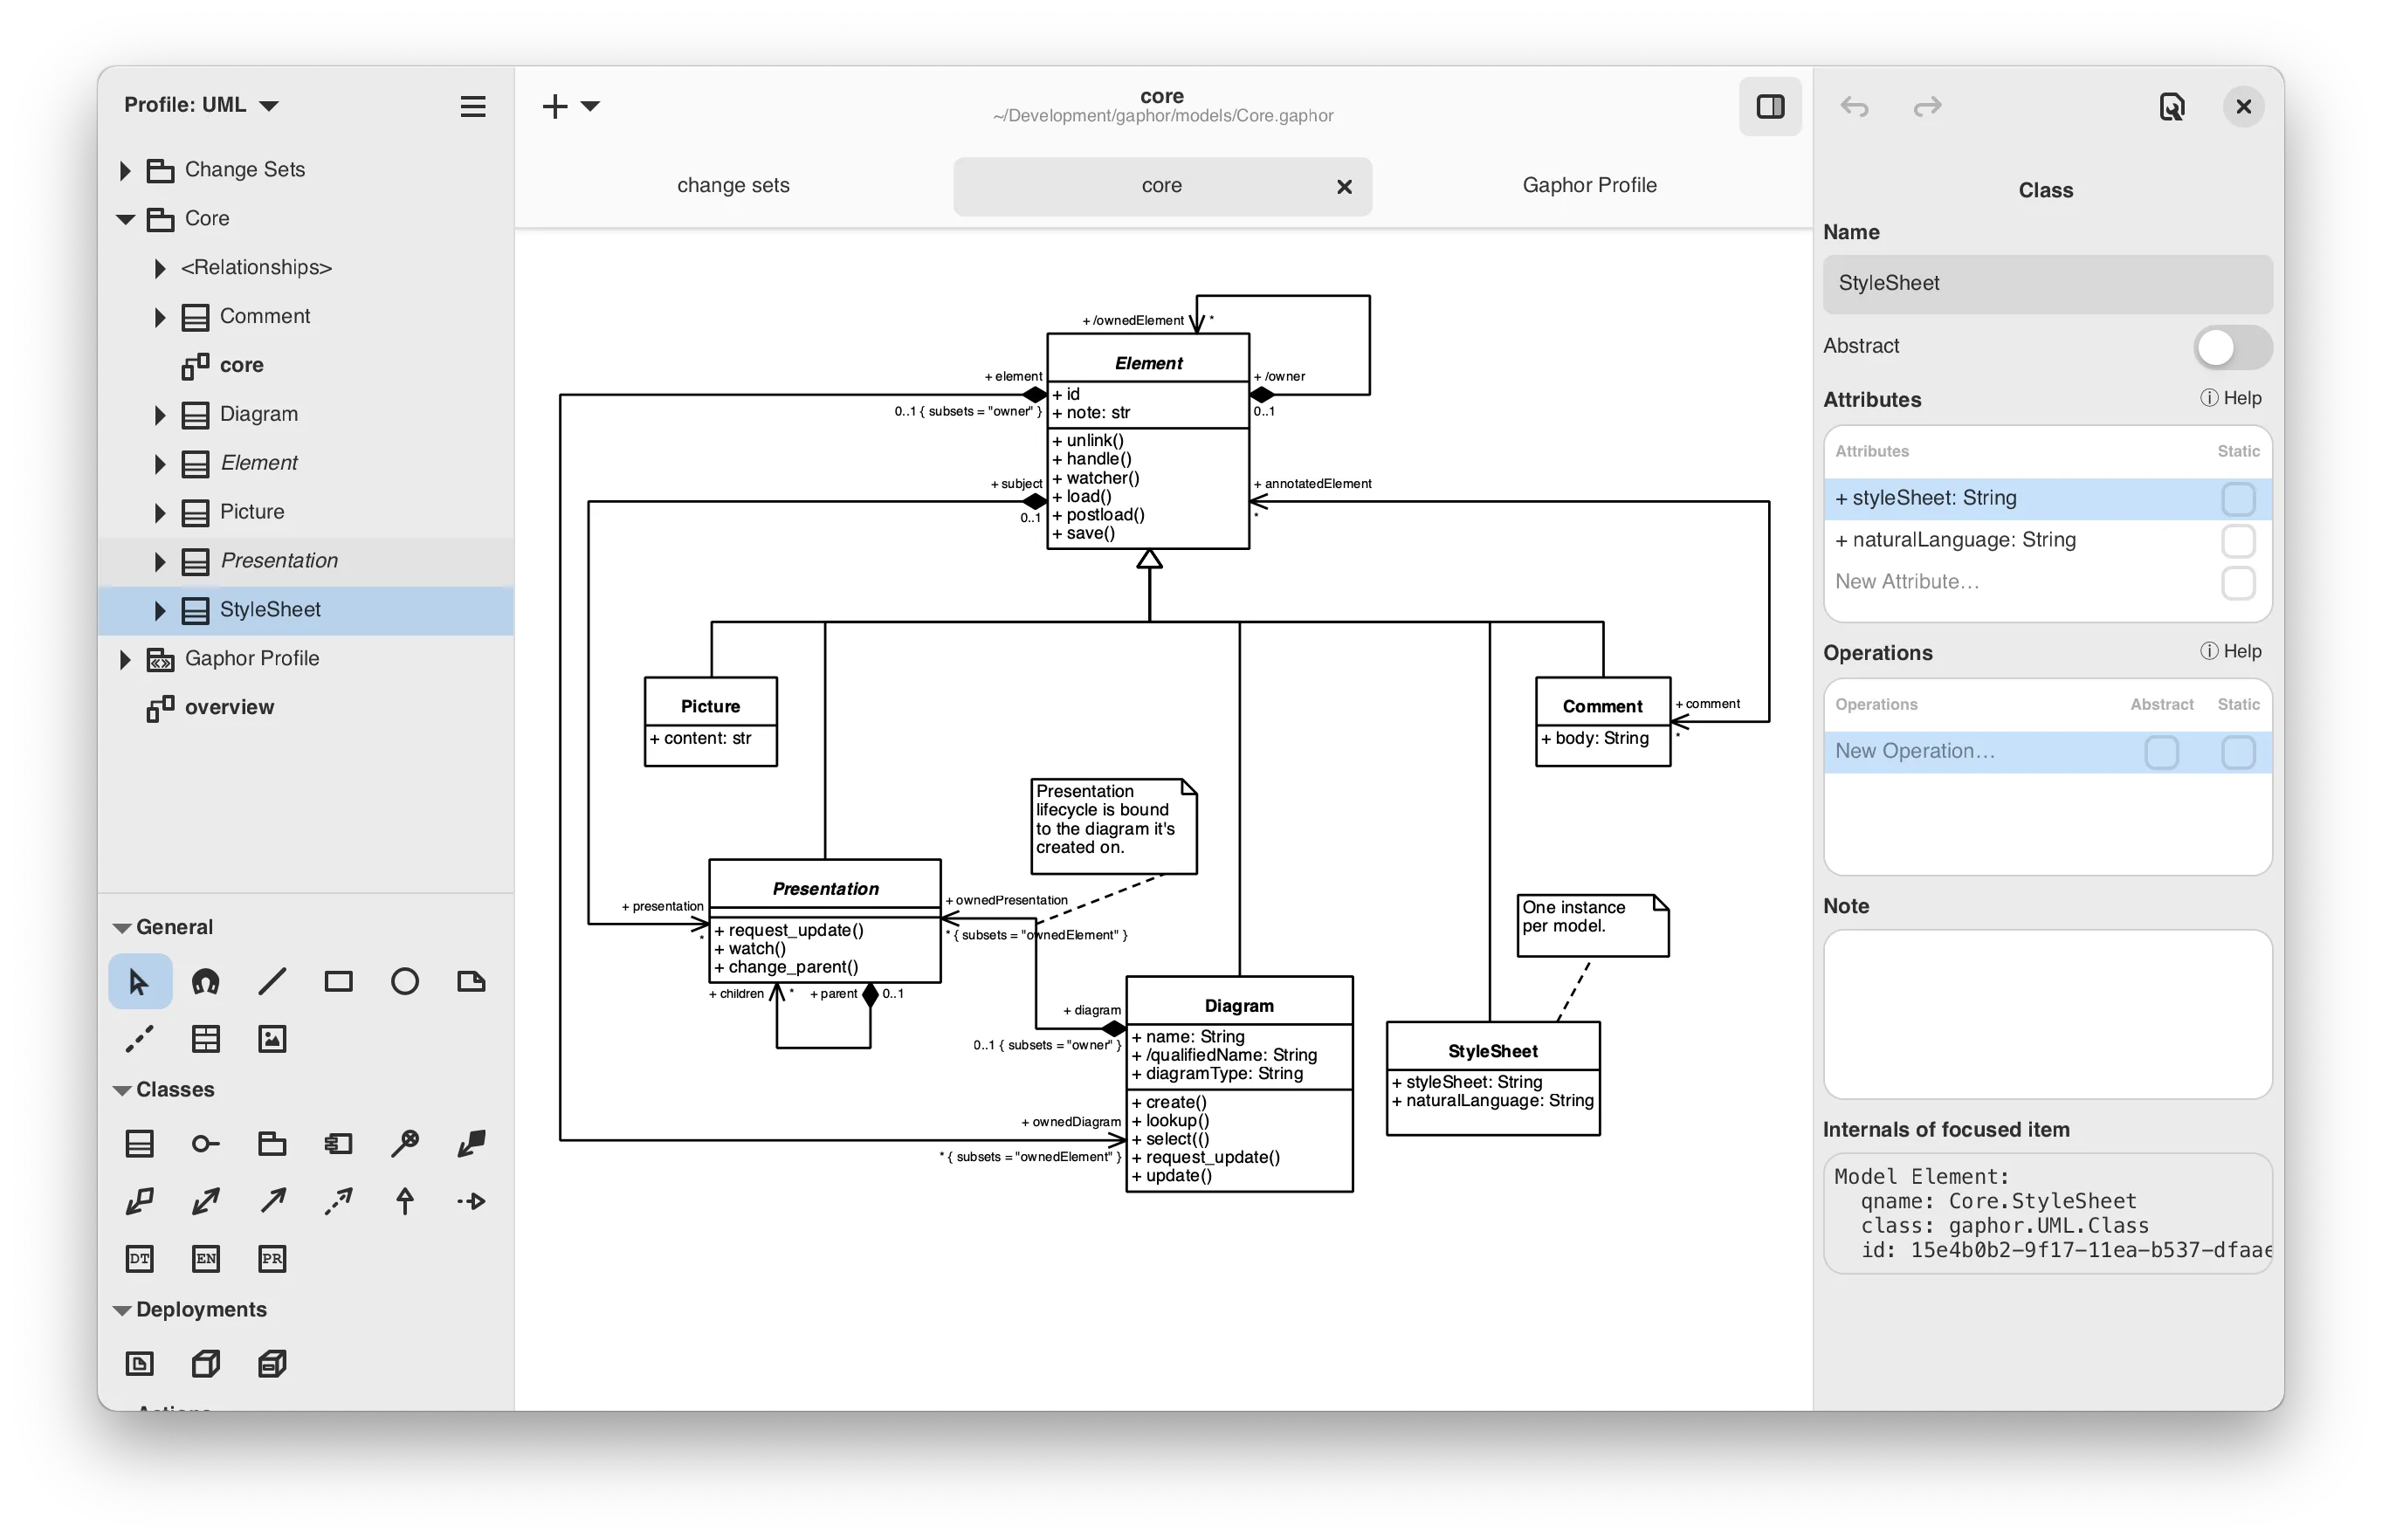Collapse the General toolbox section
The width and height of the screenshot is (2382, 1540).
[122, 927]
